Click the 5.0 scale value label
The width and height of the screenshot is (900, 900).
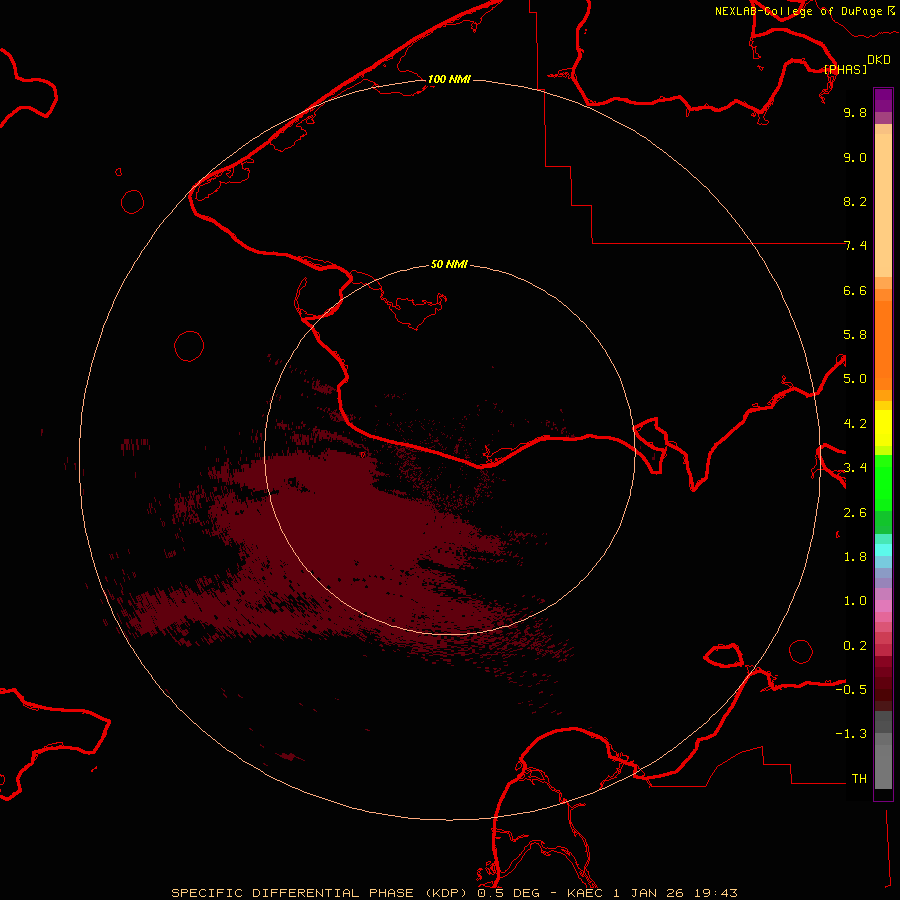pos(855,379)
